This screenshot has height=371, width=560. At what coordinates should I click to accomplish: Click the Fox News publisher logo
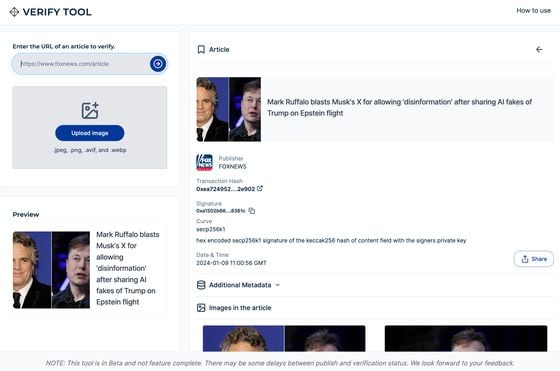point(204,162)
